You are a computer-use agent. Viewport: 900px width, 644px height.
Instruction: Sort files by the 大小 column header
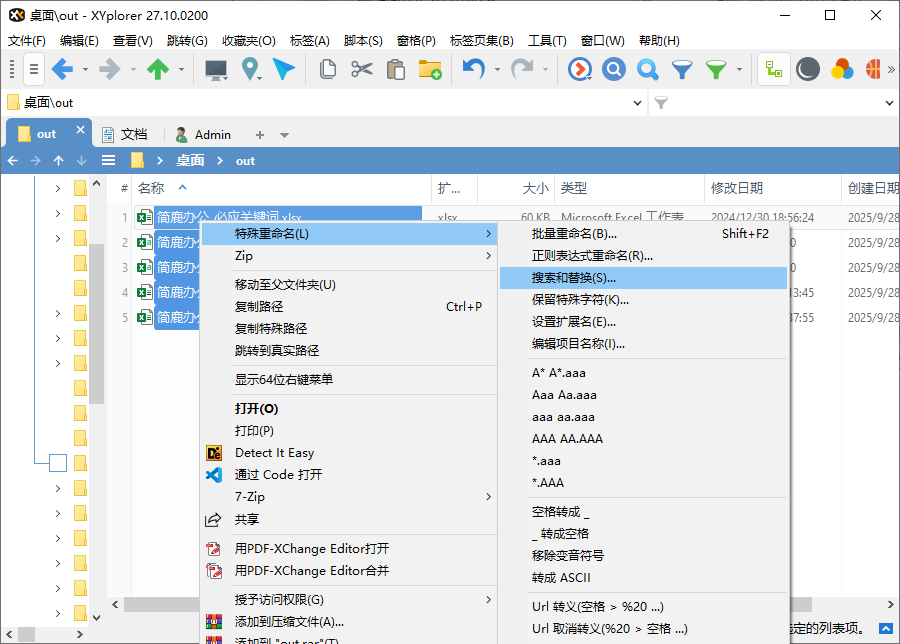click(x=535, y=188)
